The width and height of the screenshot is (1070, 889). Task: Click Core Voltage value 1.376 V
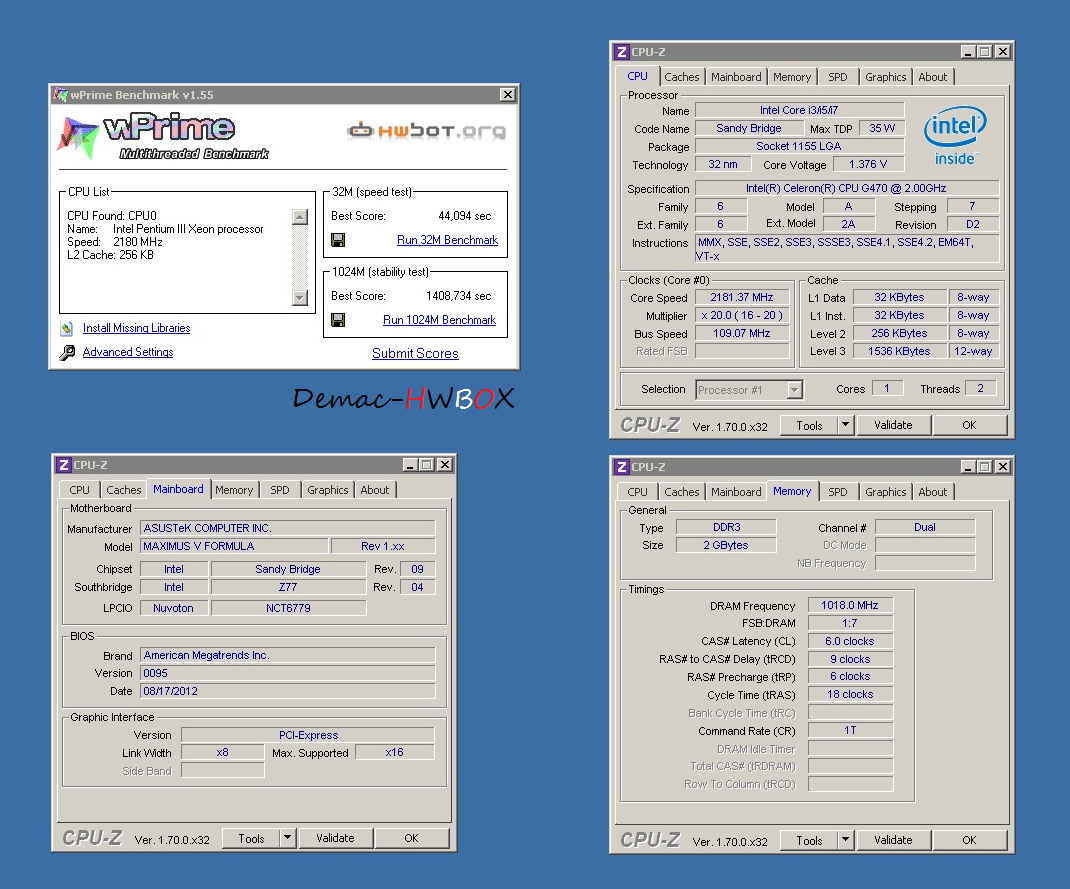click(x=867, y=164)
